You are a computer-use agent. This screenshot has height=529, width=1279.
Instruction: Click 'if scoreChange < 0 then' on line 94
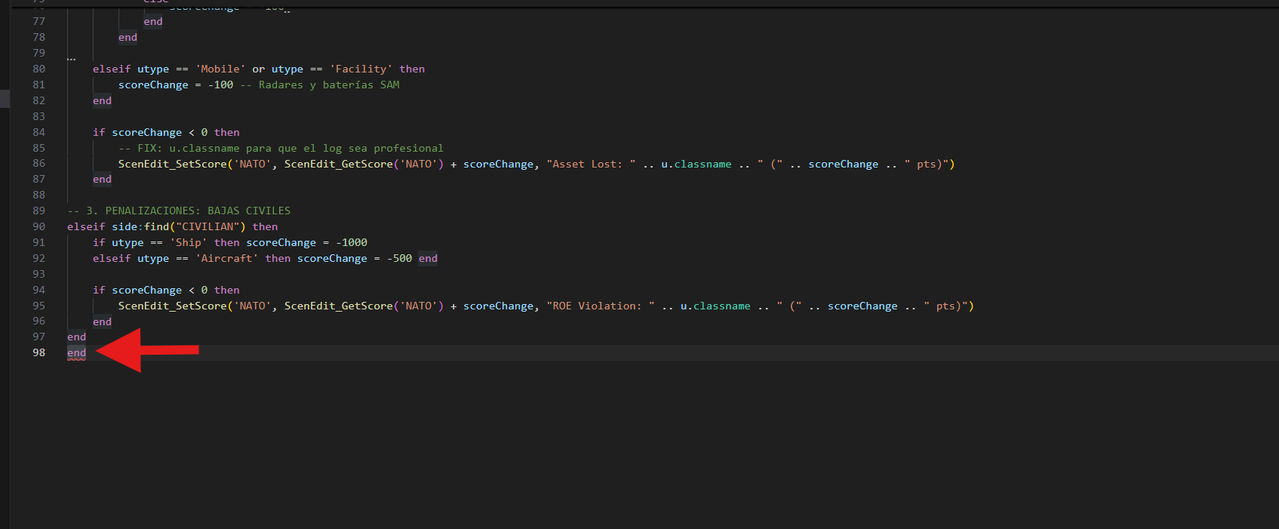coord(166,290)
